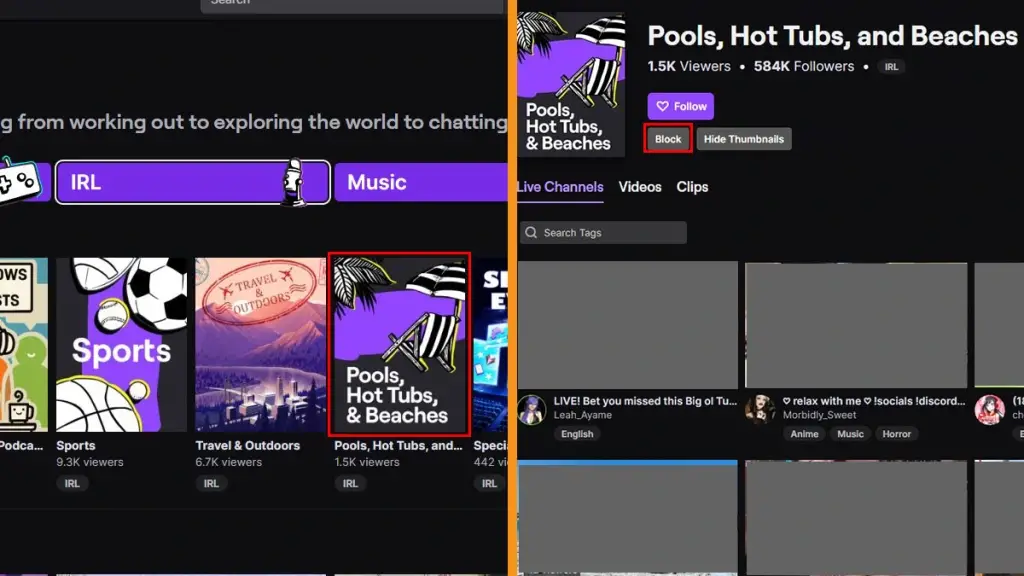
Task: Click the Hide Thumbnails button
Action: coord(744,139)
